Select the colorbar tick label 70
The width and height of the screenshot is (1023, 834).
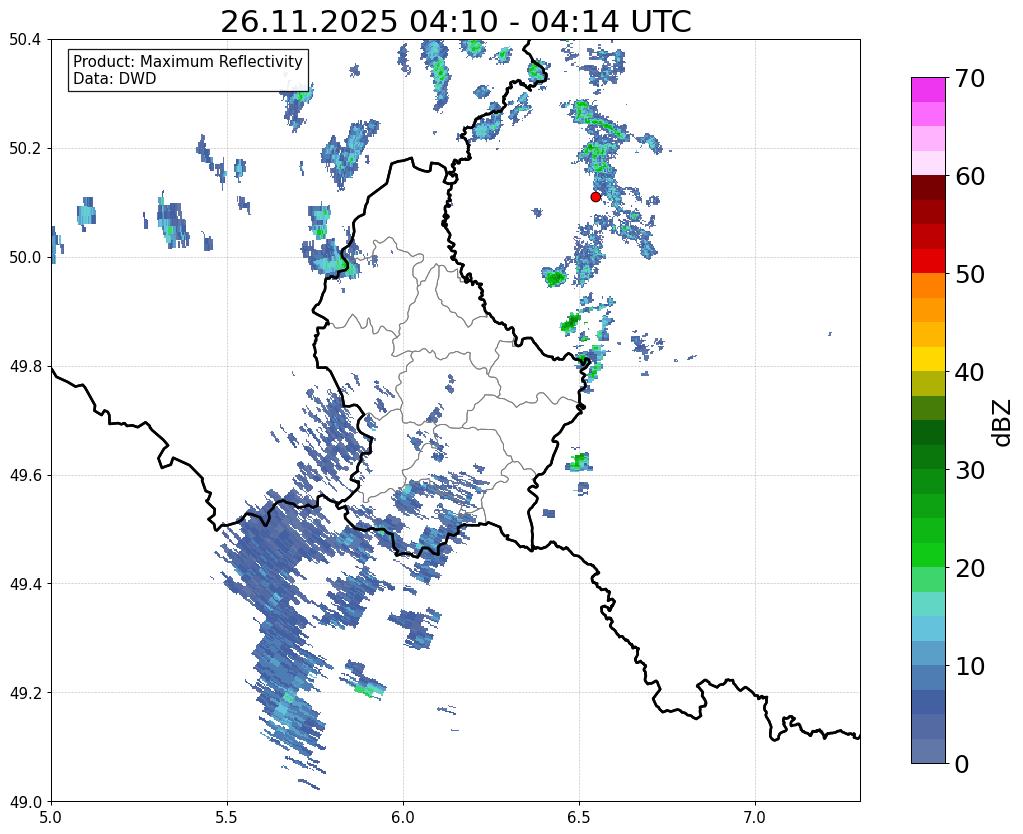(969, 78)
